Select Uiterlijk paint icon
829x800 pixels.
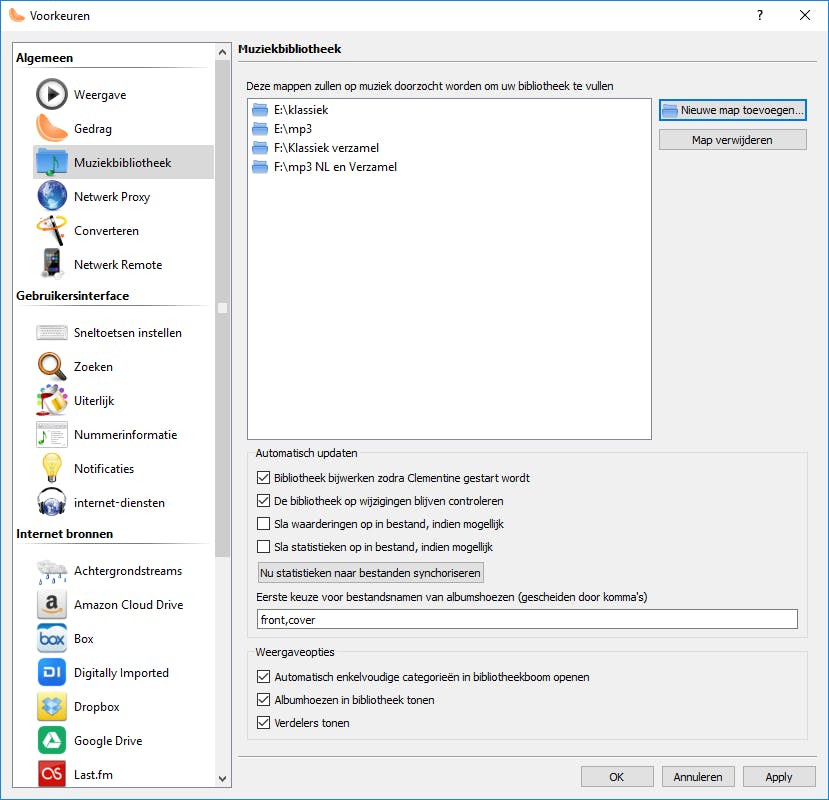[x=52, y=400]
